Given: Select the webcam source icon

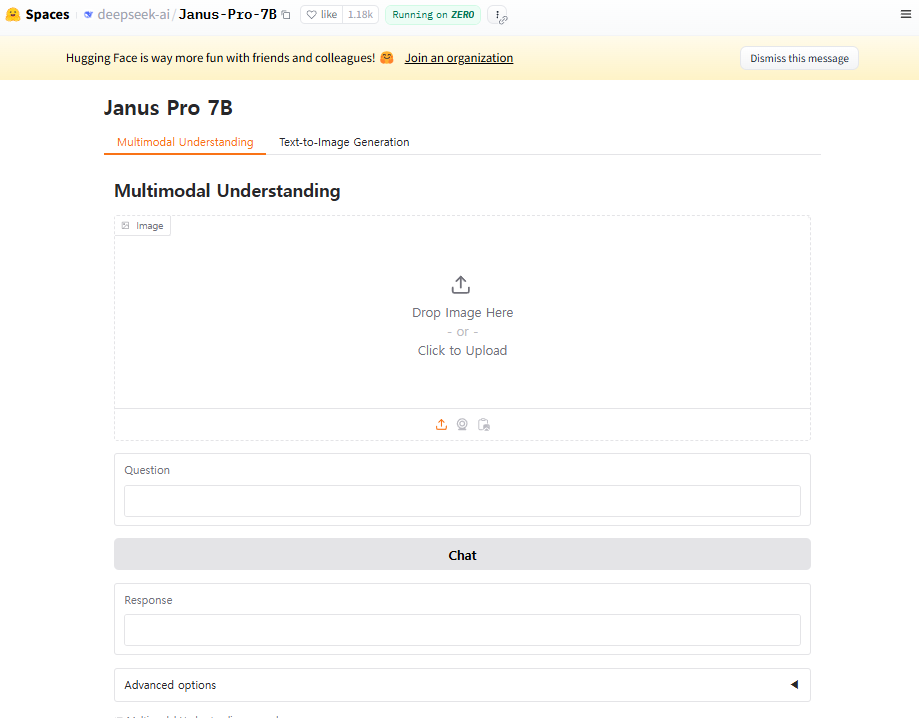Looking at the screenshot, I should 462,424.
